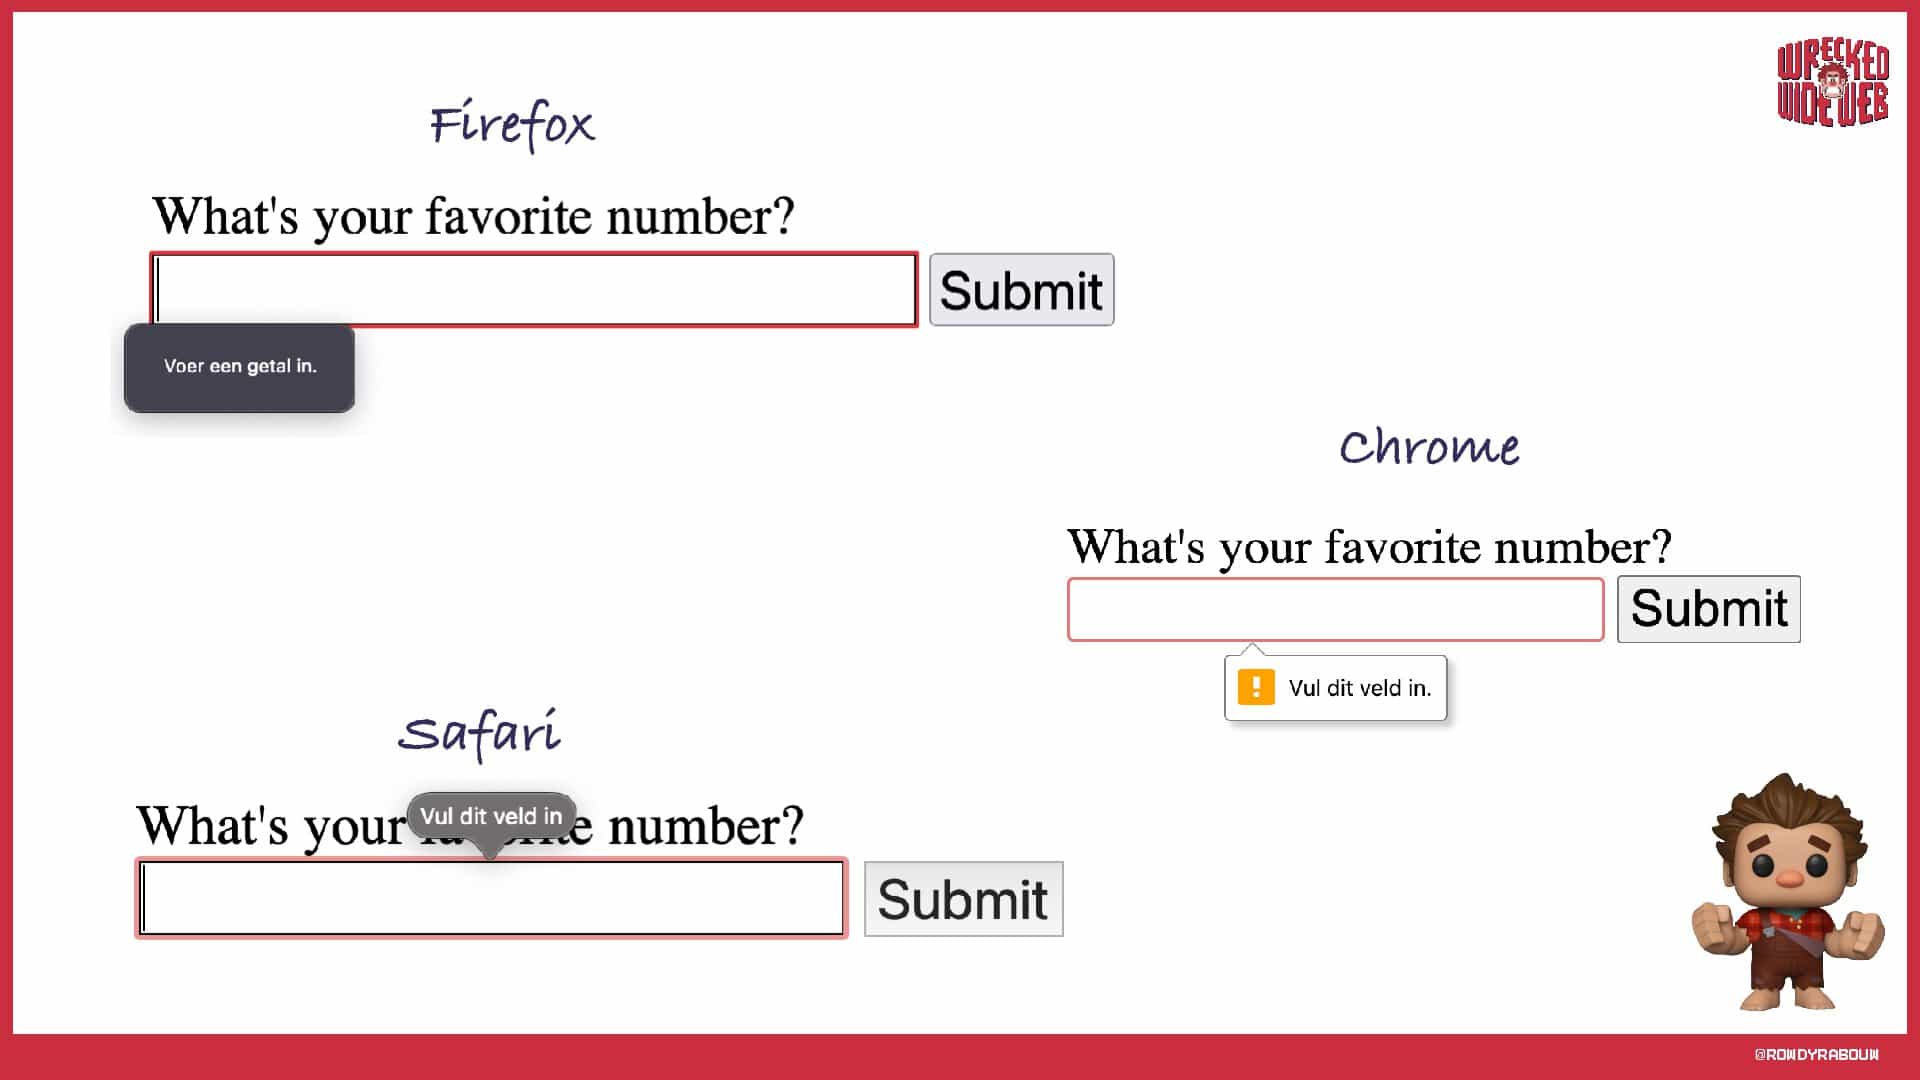This screenshot has height=1080, width=1920.
Task: Click the Wrecked Wide Web logo
Action: coord(1832,83)
